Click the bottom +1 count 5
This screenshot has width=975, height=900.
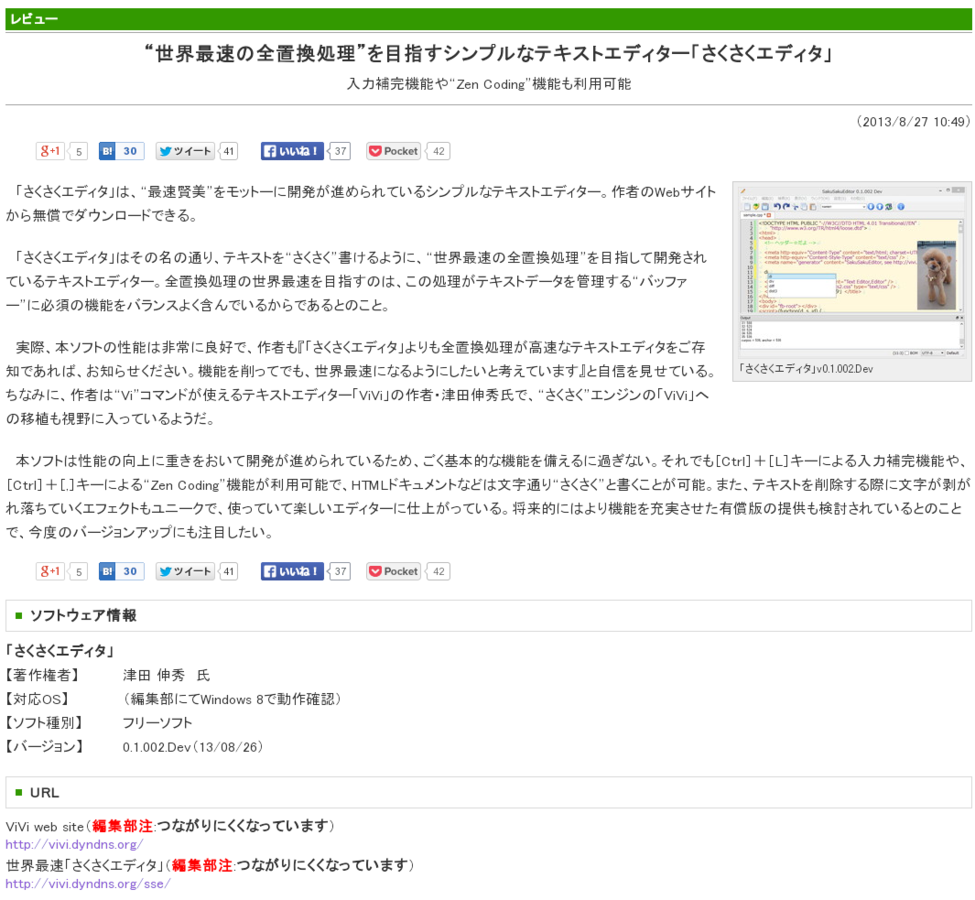pos(78,572)
